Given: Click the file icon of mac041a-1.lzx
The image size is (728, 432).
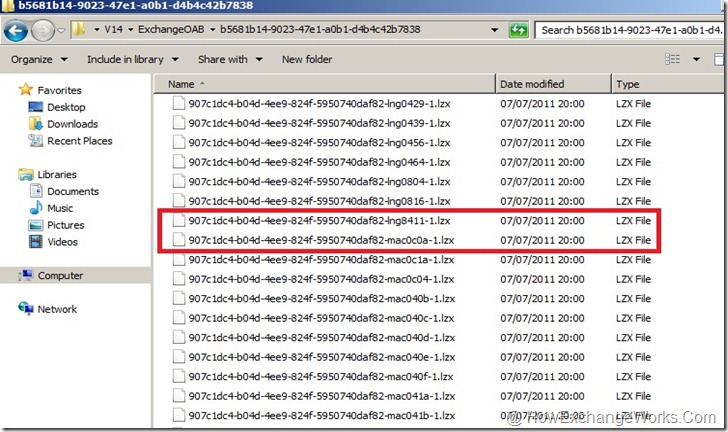Looking at the screenshot, I should 179,396.
